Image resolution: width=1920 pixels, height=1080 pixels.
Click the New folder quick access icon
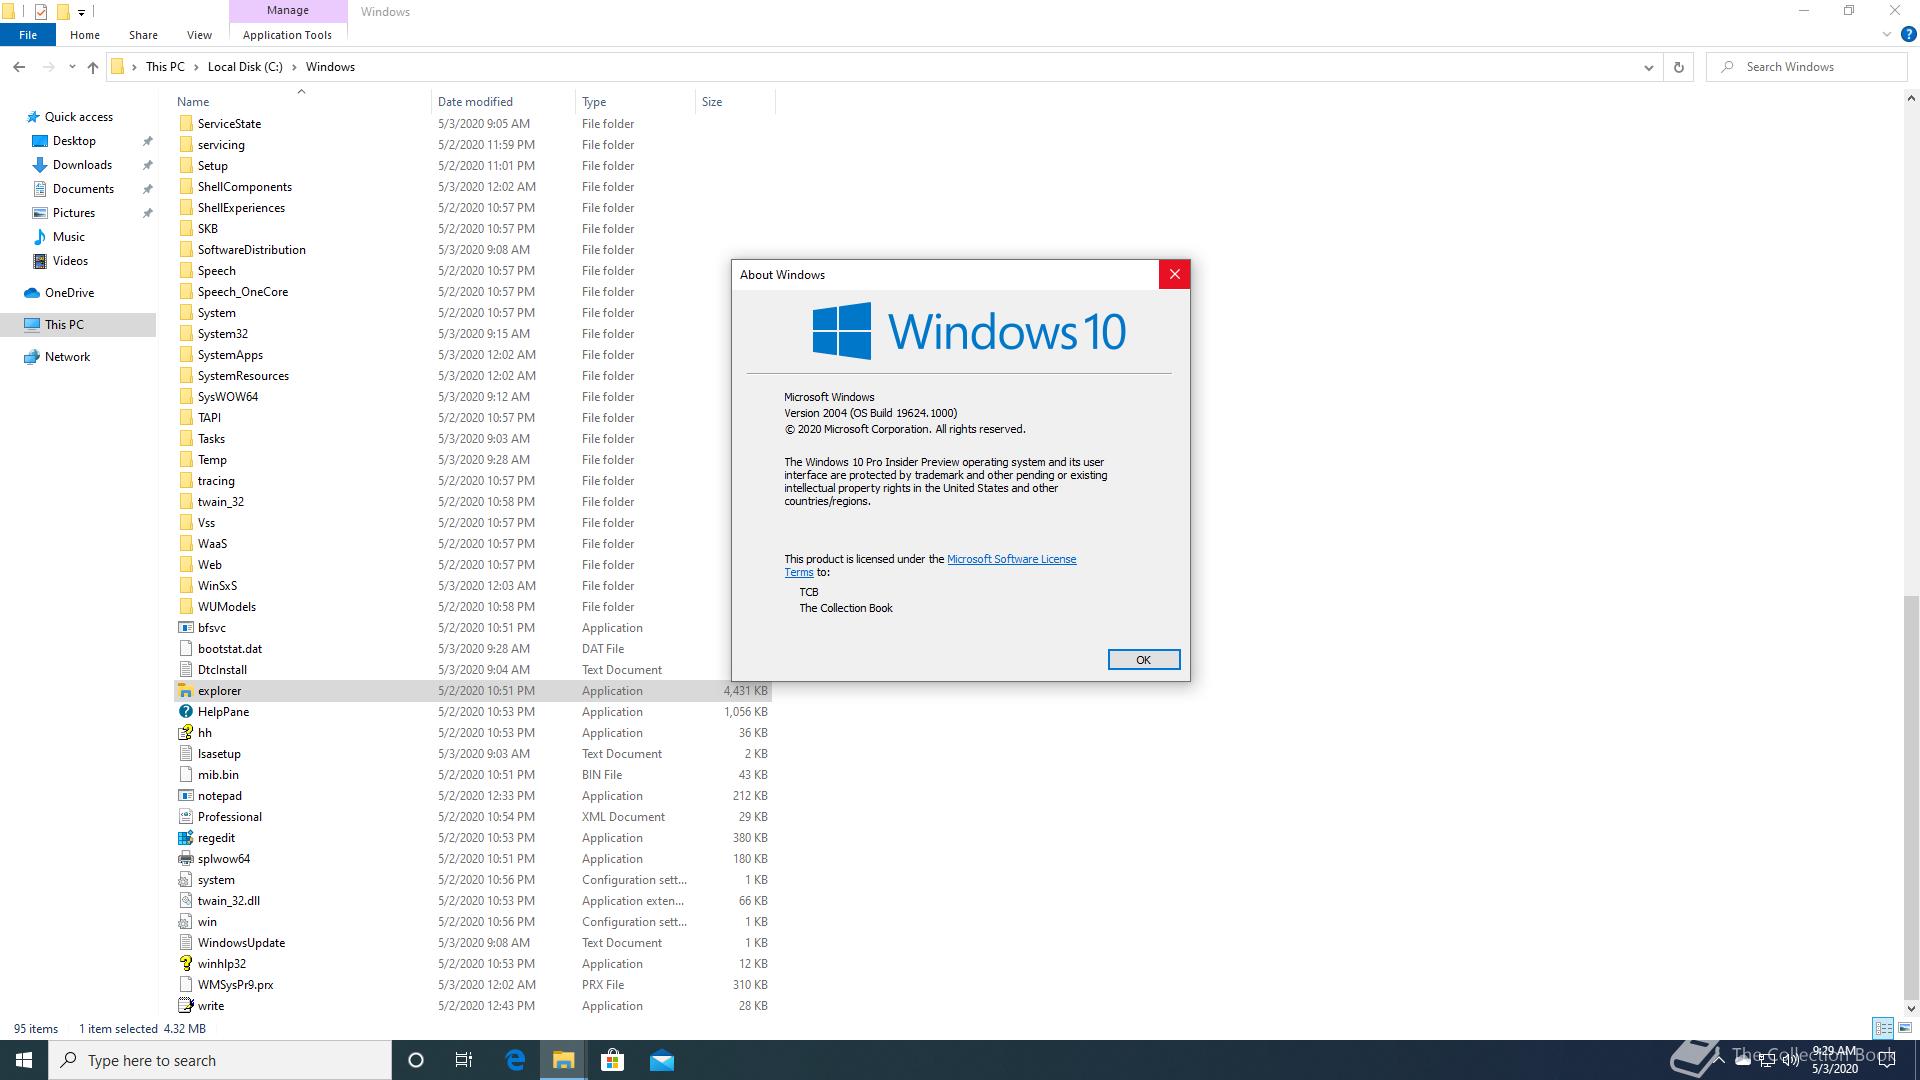[62, 12]
